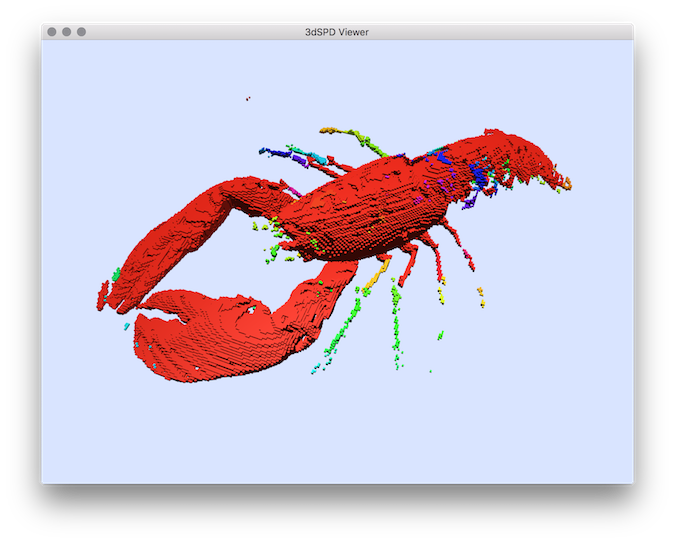Click the cyan voxels below the lower claw
The width and height of the screenshot is (675, 543).
[318, 368]
